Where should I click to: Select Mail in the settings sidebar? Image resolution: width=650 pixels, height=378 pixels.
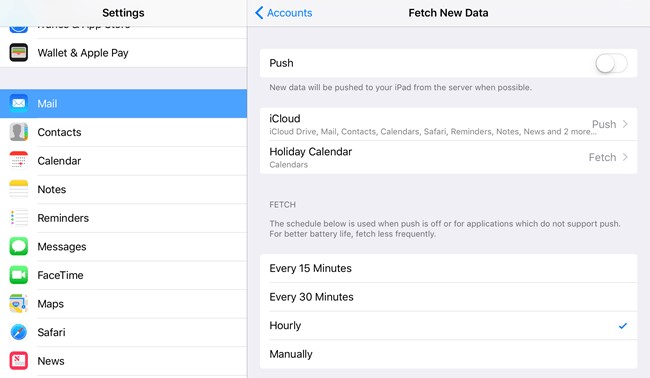pos(124,104)
